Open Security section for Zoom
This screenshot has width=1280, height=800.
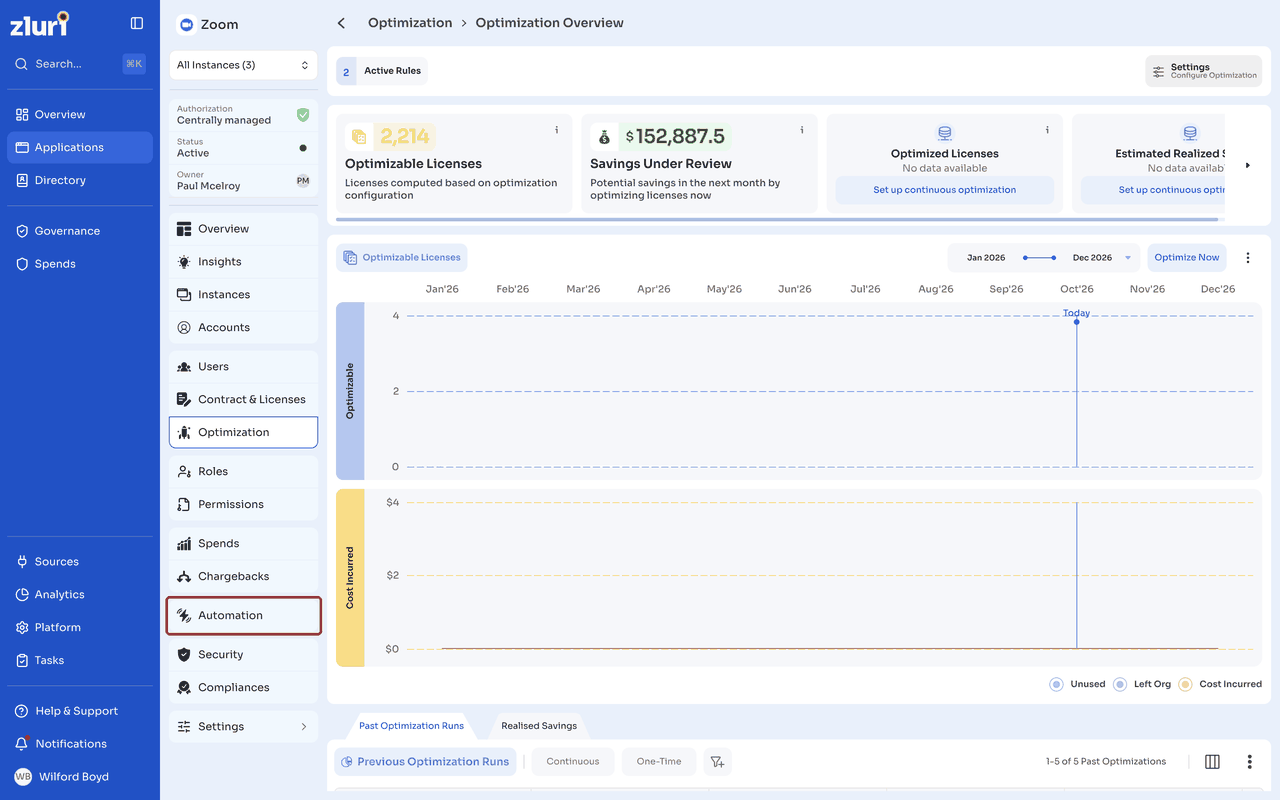pyautogui.click(x=243, y=655)
